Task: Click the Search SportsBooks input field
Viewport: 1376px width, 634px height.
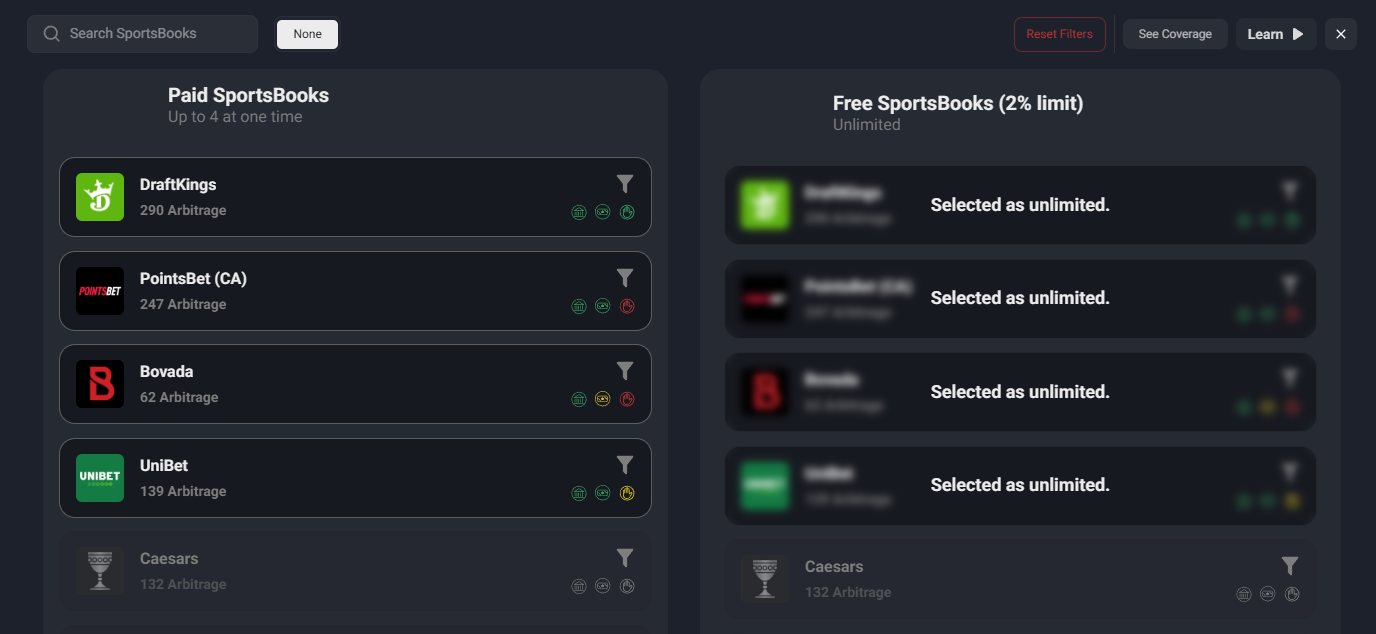Action: point(150,34)
